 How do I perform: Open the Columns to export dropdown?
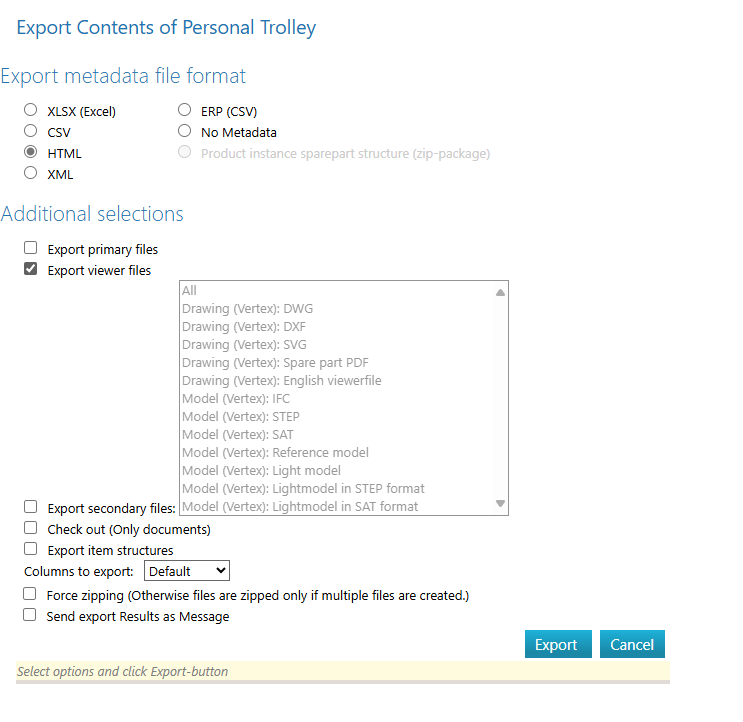(187, 571)
